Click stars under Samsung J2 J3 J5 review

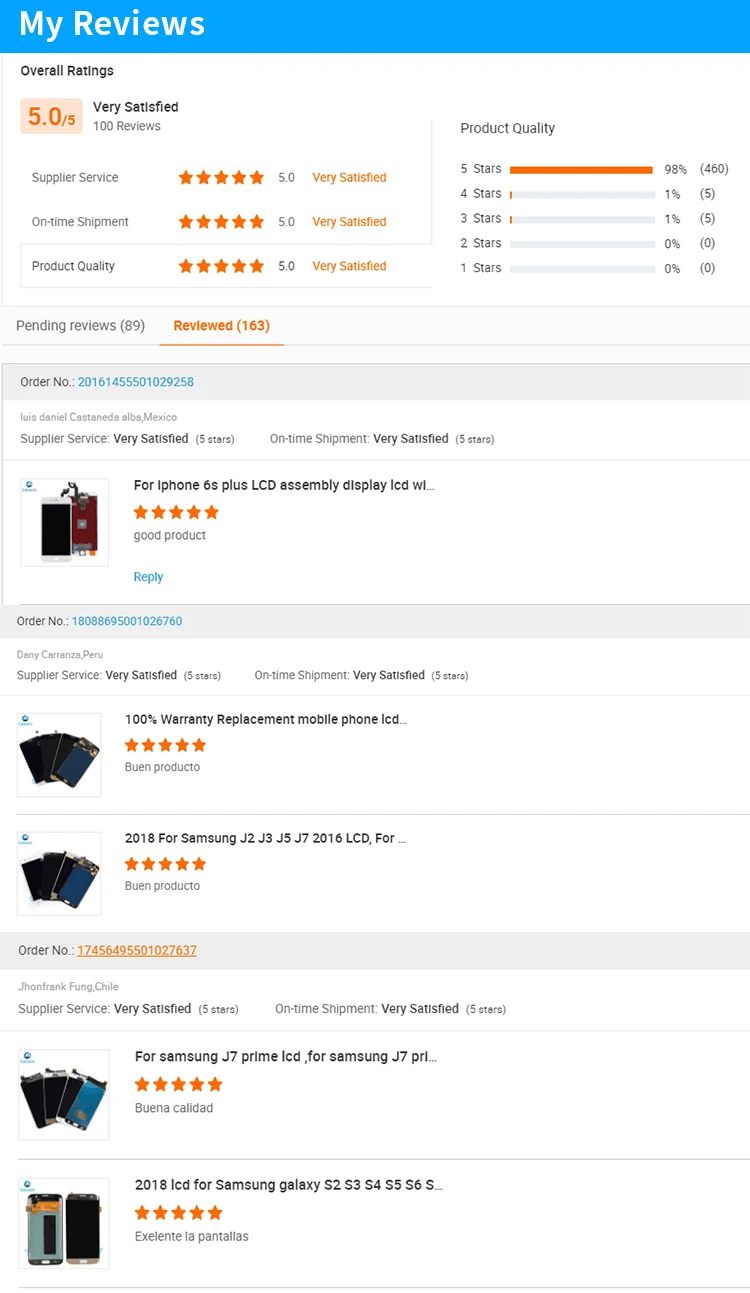[x=165, y=864]
